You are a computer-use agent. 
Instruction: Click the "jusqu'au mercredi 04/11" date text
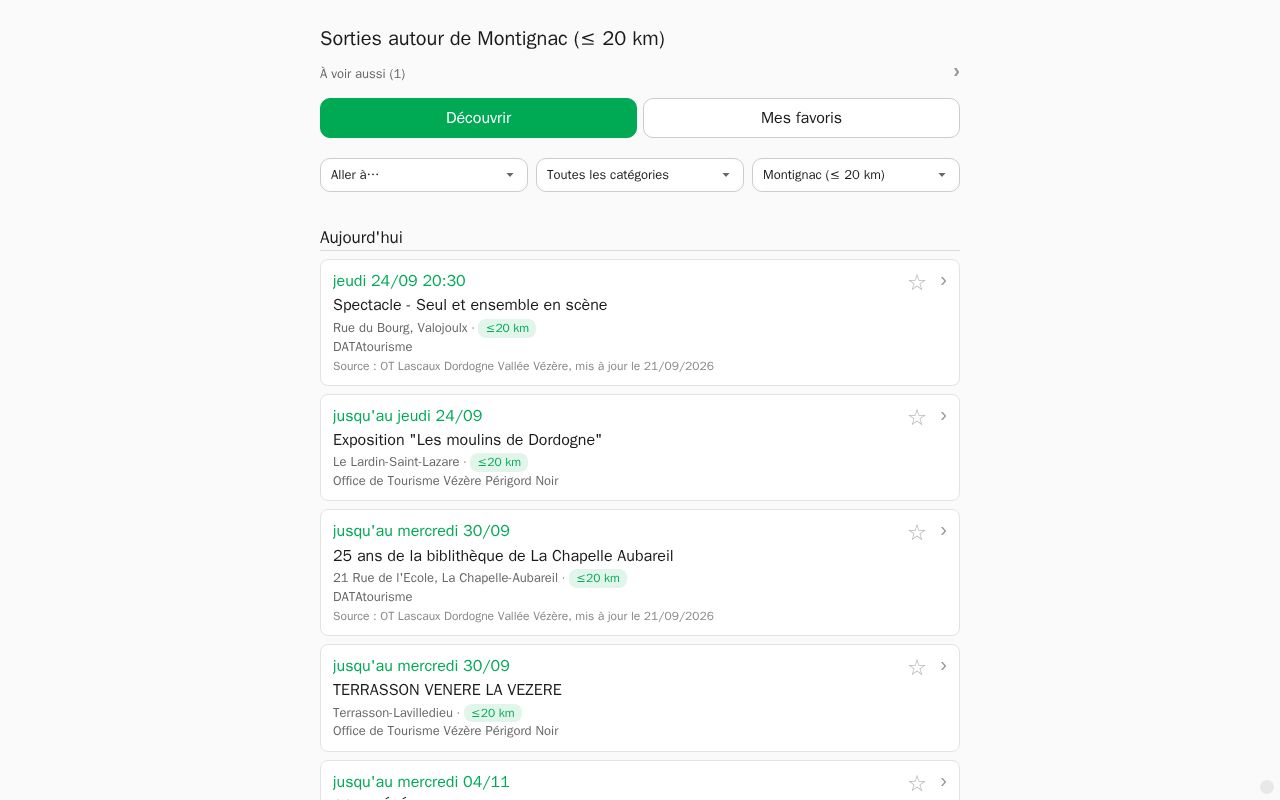[x=421, y=782]
